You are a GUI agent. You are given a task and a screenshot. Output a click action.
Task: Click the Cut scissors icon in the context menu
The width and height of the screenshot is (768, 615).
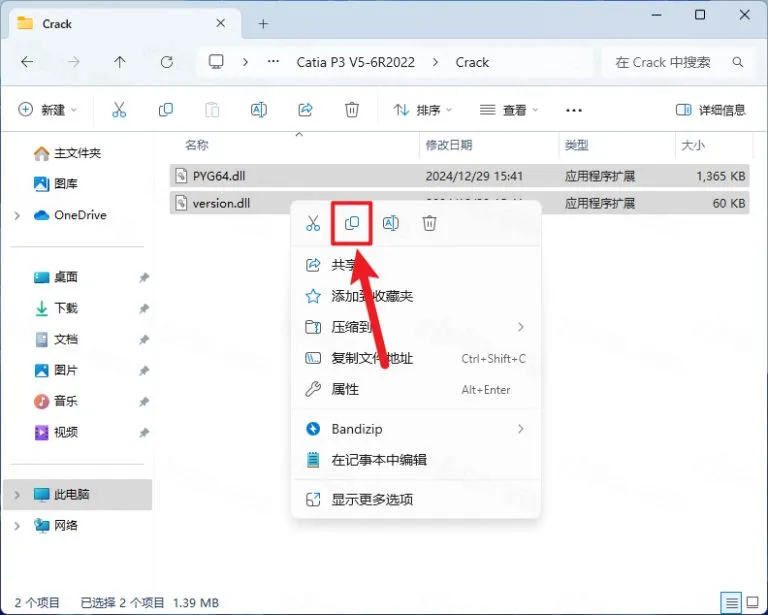tap(312, 223)
